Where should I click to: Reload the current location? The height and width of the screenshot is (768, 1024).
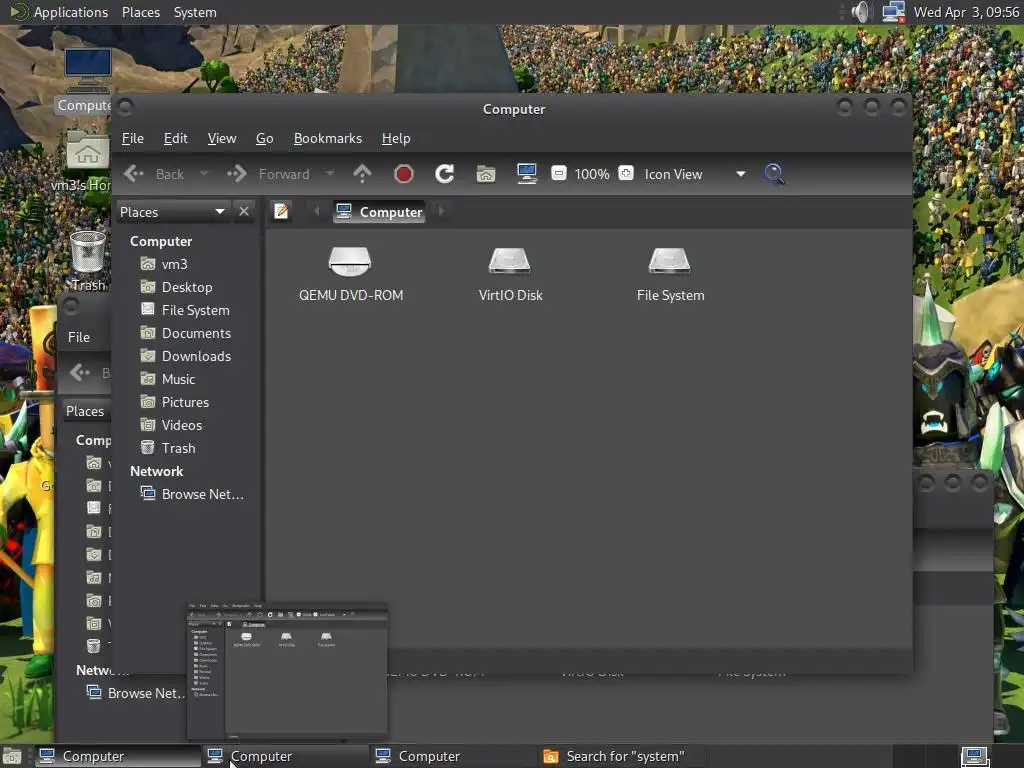tap(445, 174)
